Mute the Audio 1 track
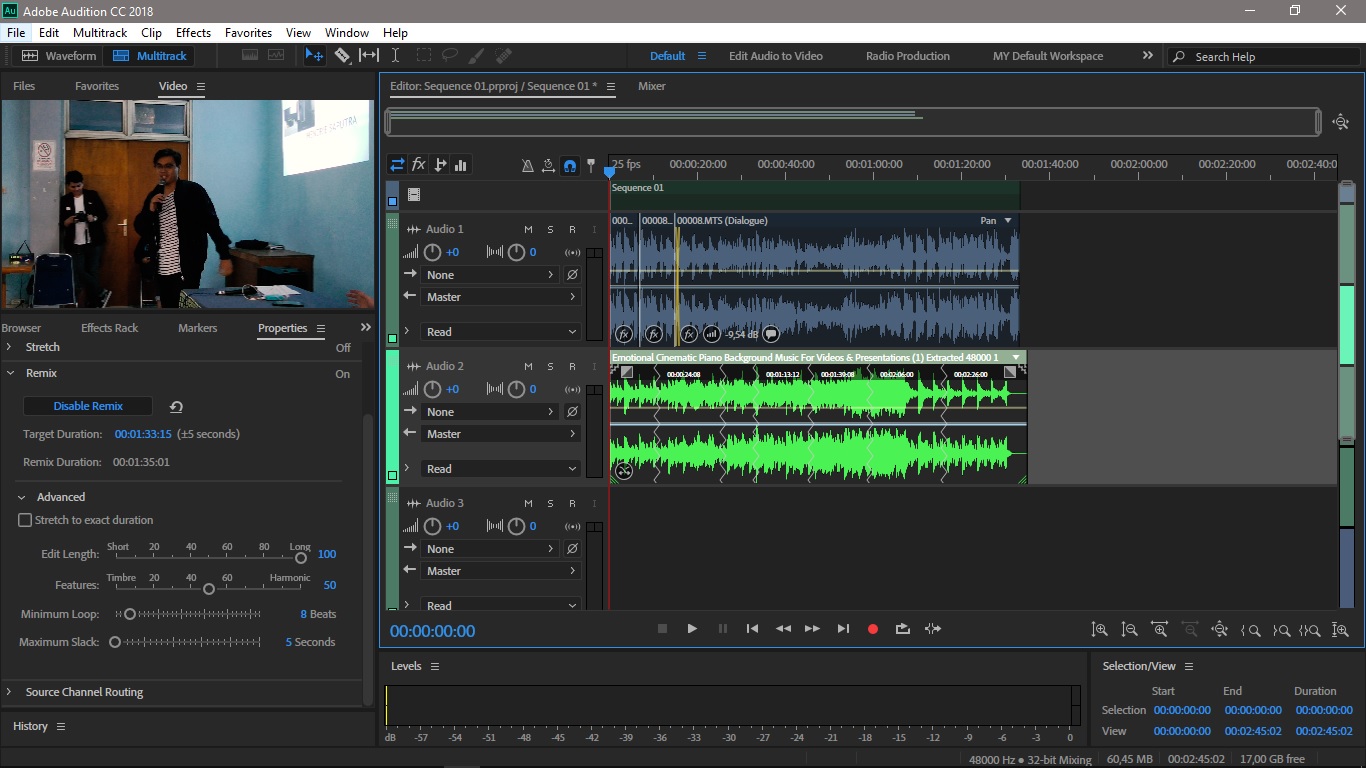 (529, 230)
